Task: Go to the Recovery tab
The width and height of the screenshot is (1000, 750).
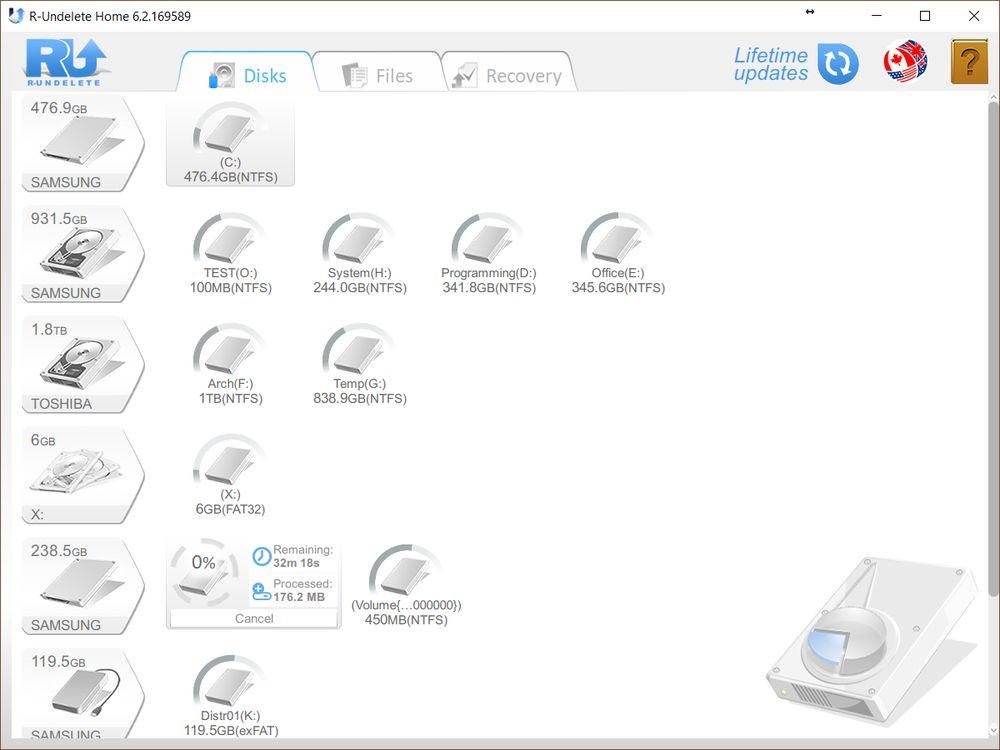Action: (508, 75)
